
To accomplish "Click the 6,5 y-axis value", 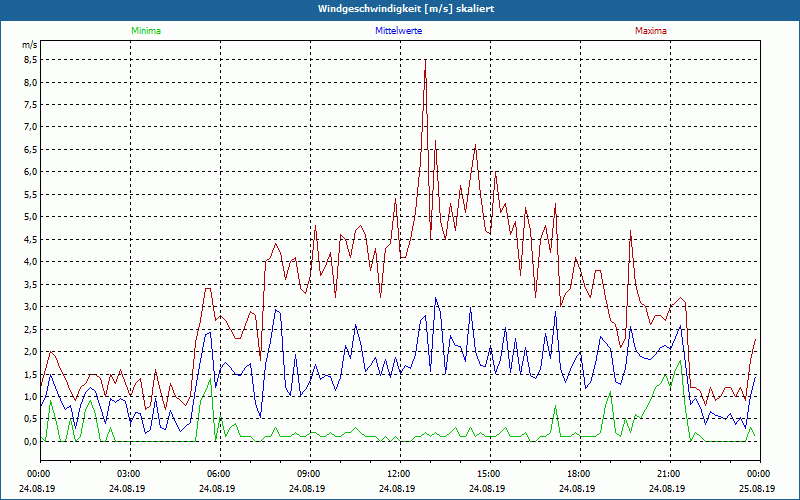I will 31,149.
